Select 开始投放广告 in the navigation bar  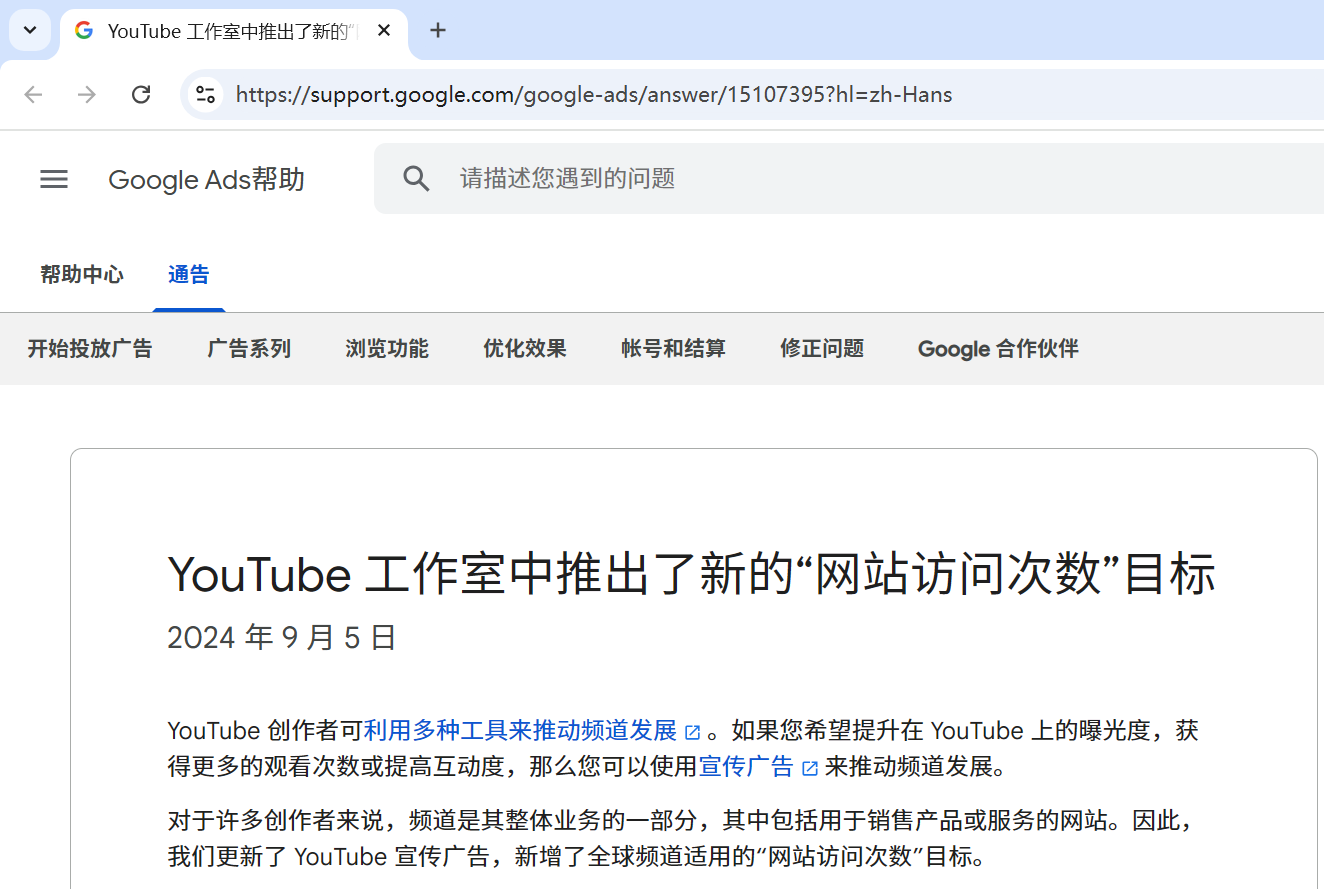click(90, 348)
